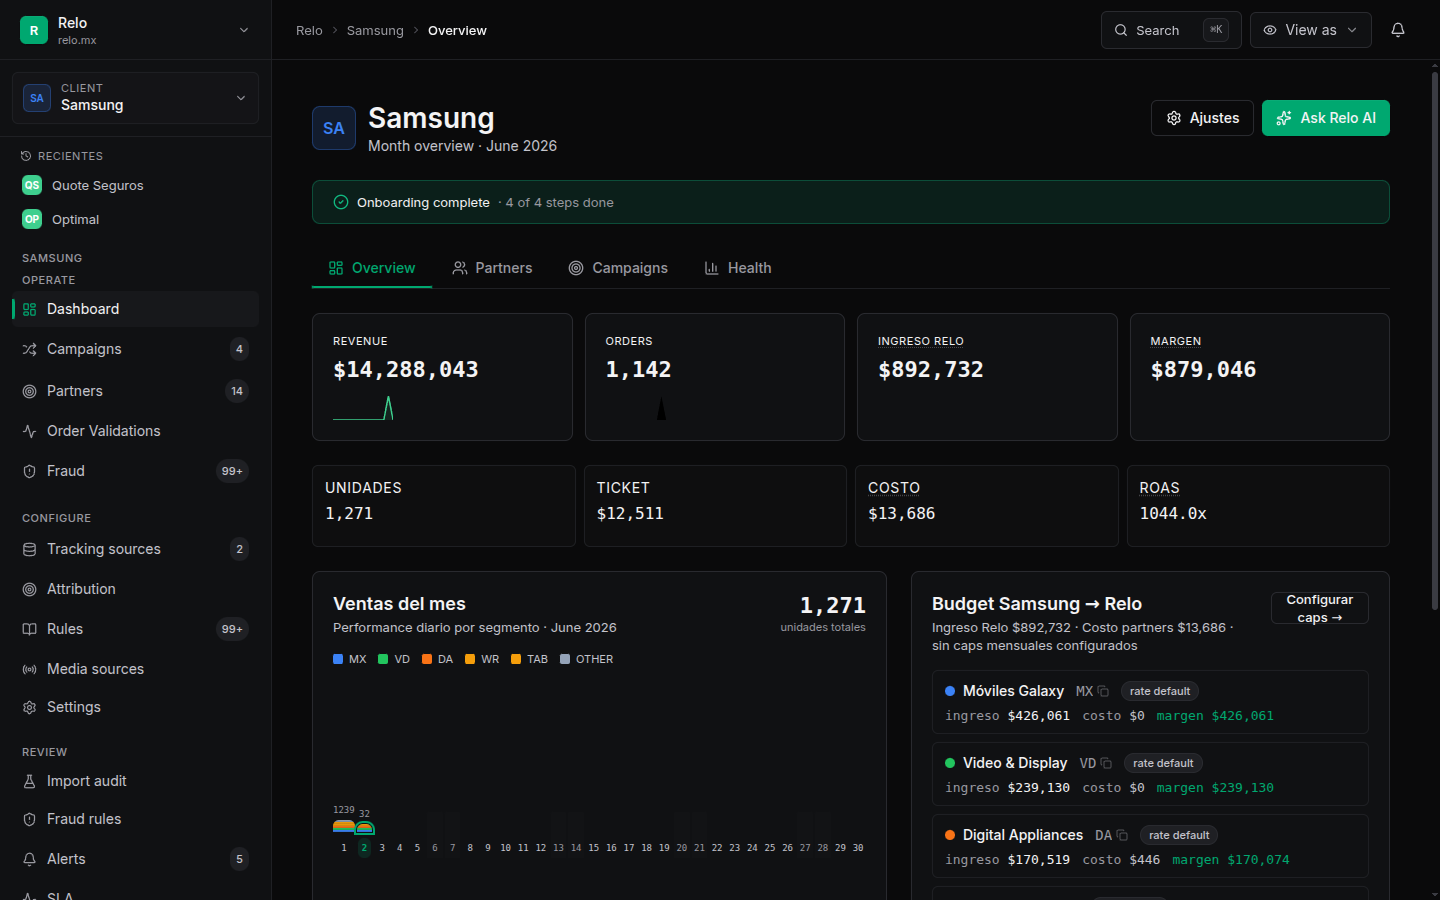This screenshot has width=1440, height=900.
Task: Click the Costo value $13,686
Action: click(902, 513)
